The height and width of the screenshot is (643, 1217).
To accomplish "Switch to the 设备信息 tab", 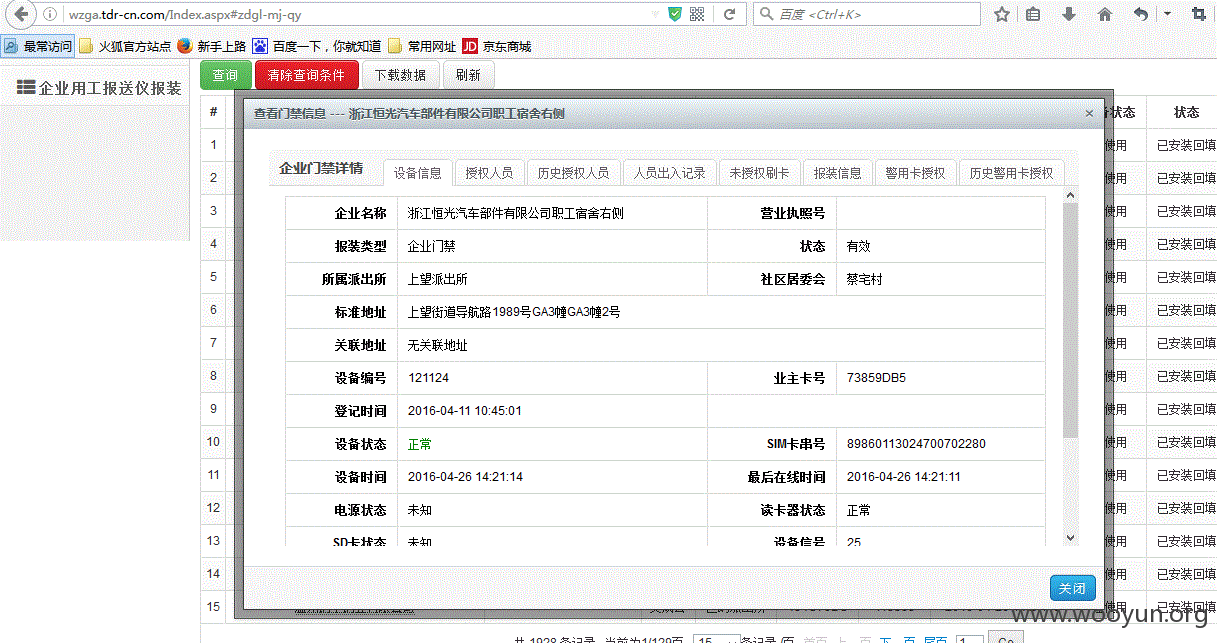I will pyautogui.click(x=418, y=173).
